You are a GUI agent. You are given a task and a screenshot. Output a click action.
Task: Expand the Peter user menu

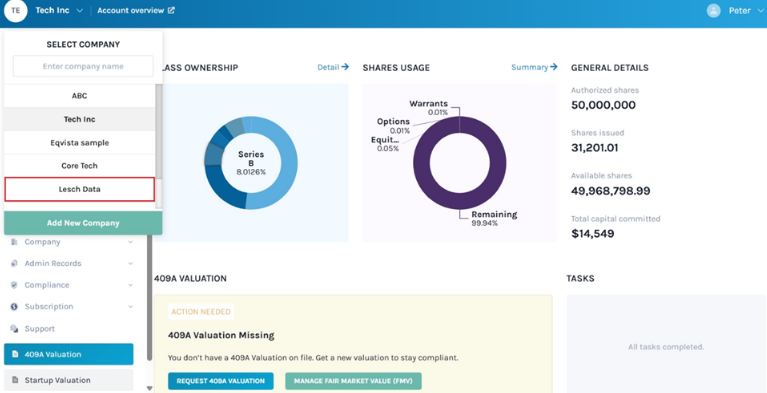tap(745, 10)
